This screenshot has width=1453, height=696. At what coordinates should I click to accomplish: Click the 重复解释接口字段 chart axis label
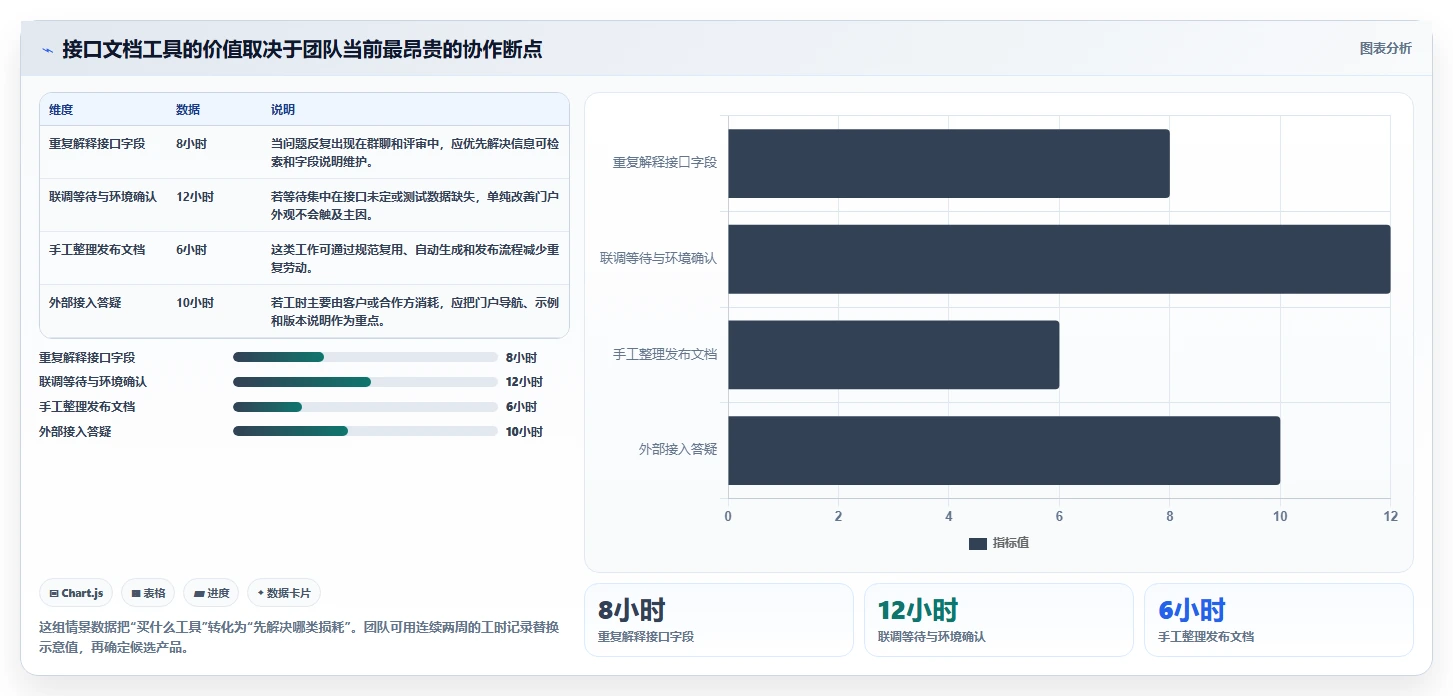pyautogui.click(x=665, y=163)
